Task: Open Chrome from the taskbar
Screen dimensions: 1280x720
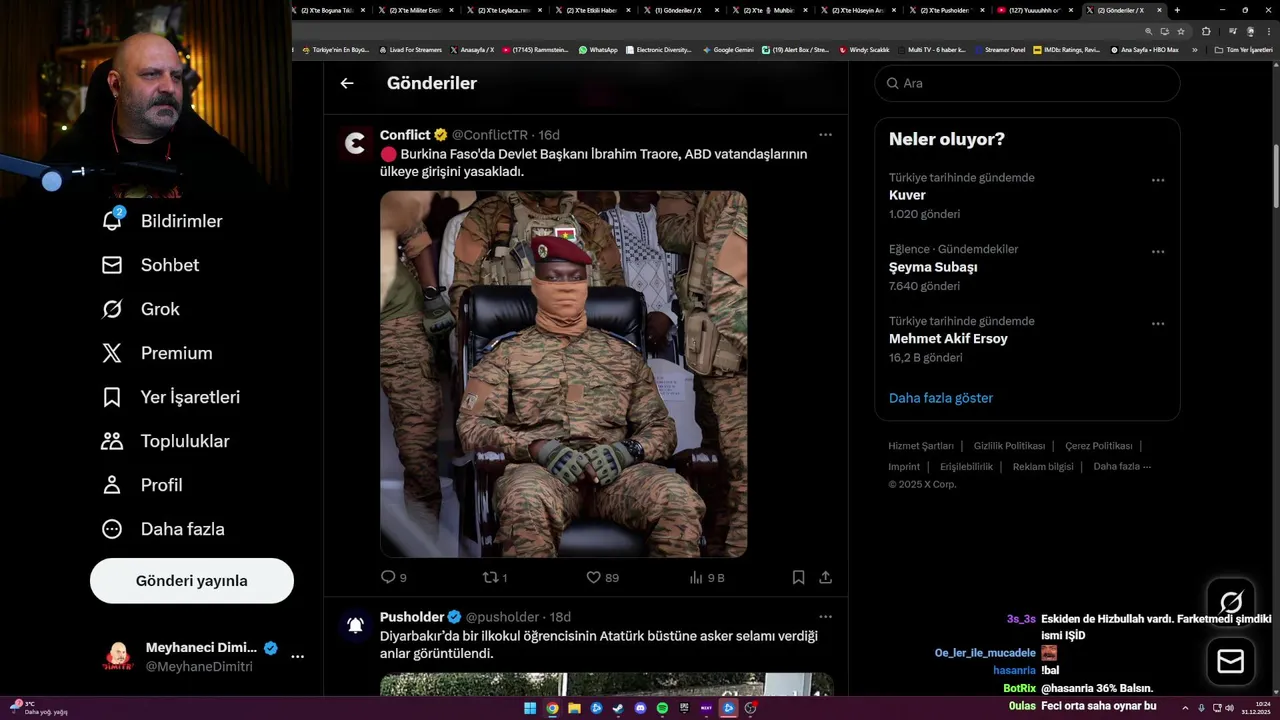Action: click(552, 708)
